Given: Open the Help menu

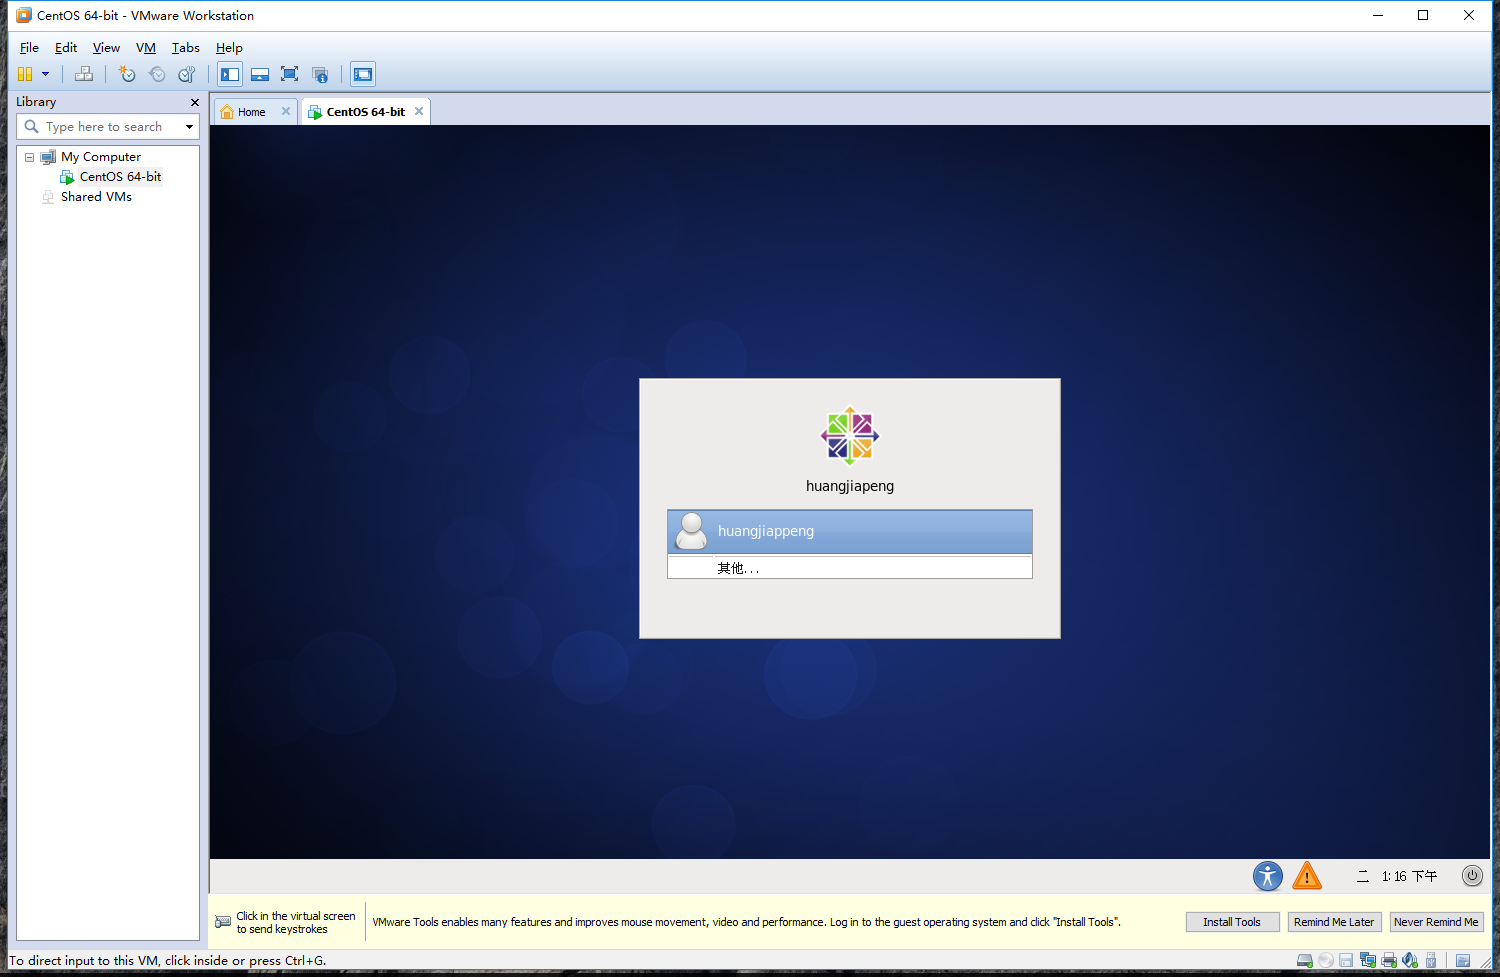Looking at the screenshot, I should pos(229,48).
